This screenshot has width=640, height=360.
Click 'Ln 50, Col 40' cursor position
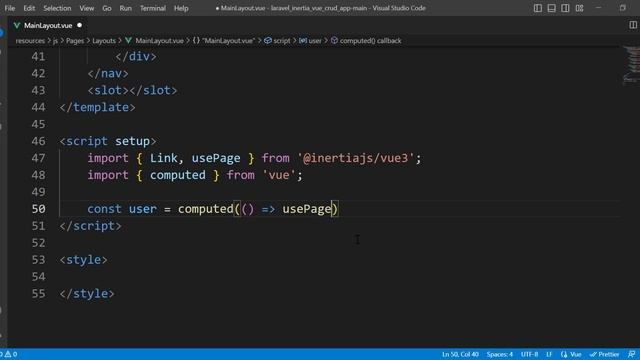coord(460,354)
